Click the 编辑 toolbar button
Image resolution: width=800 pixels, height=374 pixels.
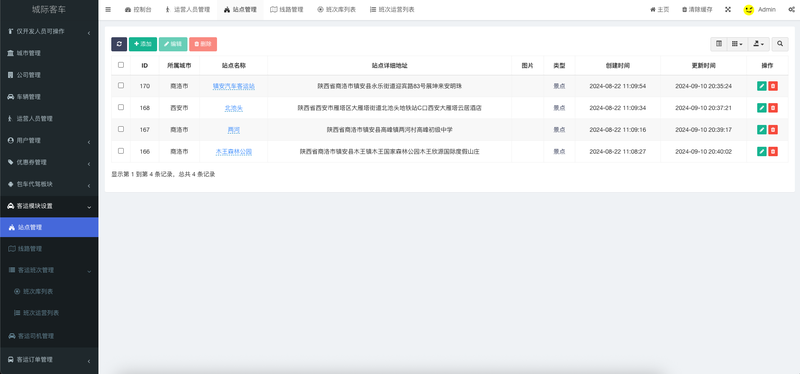coord(173,44)
